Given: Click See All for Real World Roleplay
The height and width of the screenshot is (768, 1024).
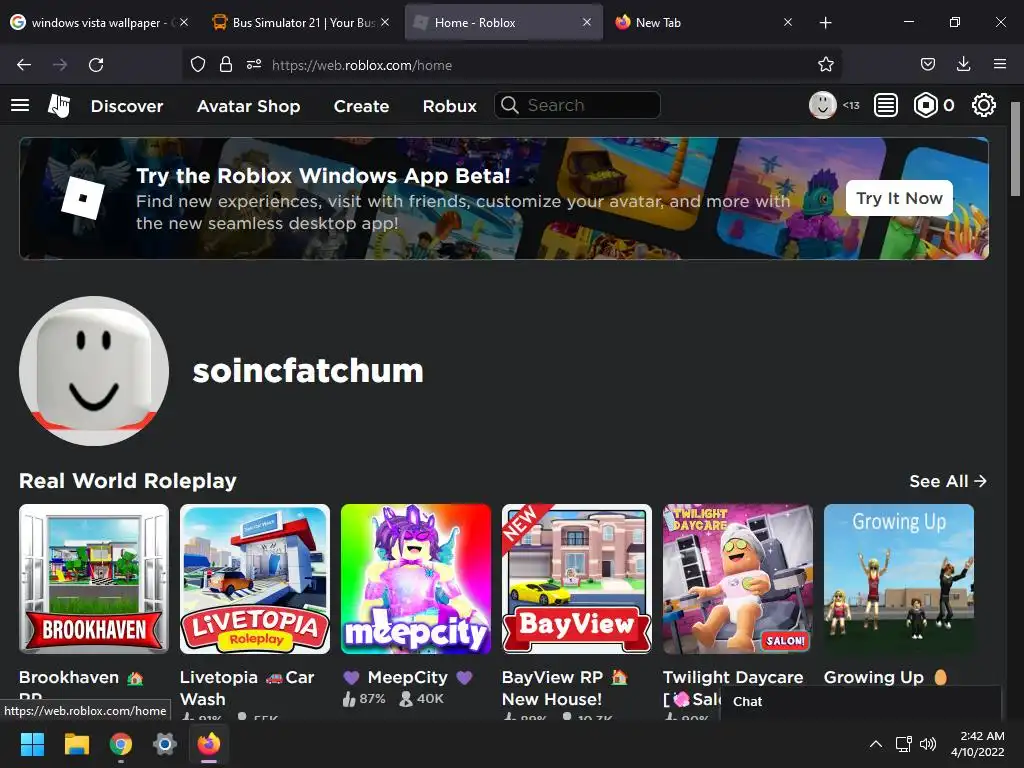Looking at the screenshot, I should (x=948, y=481).
